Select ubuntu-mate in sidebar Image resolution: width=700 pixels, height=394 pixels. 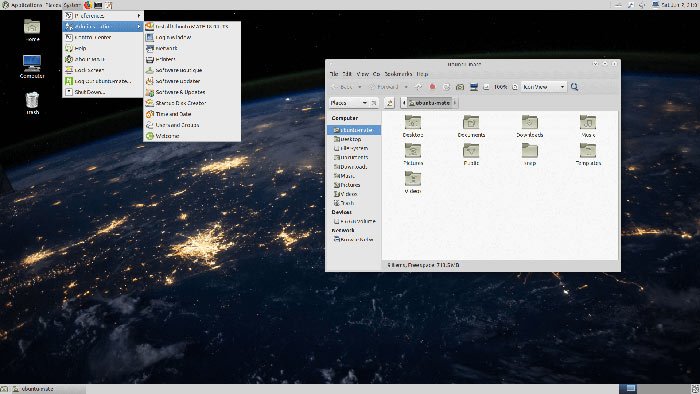pos(354,130)
